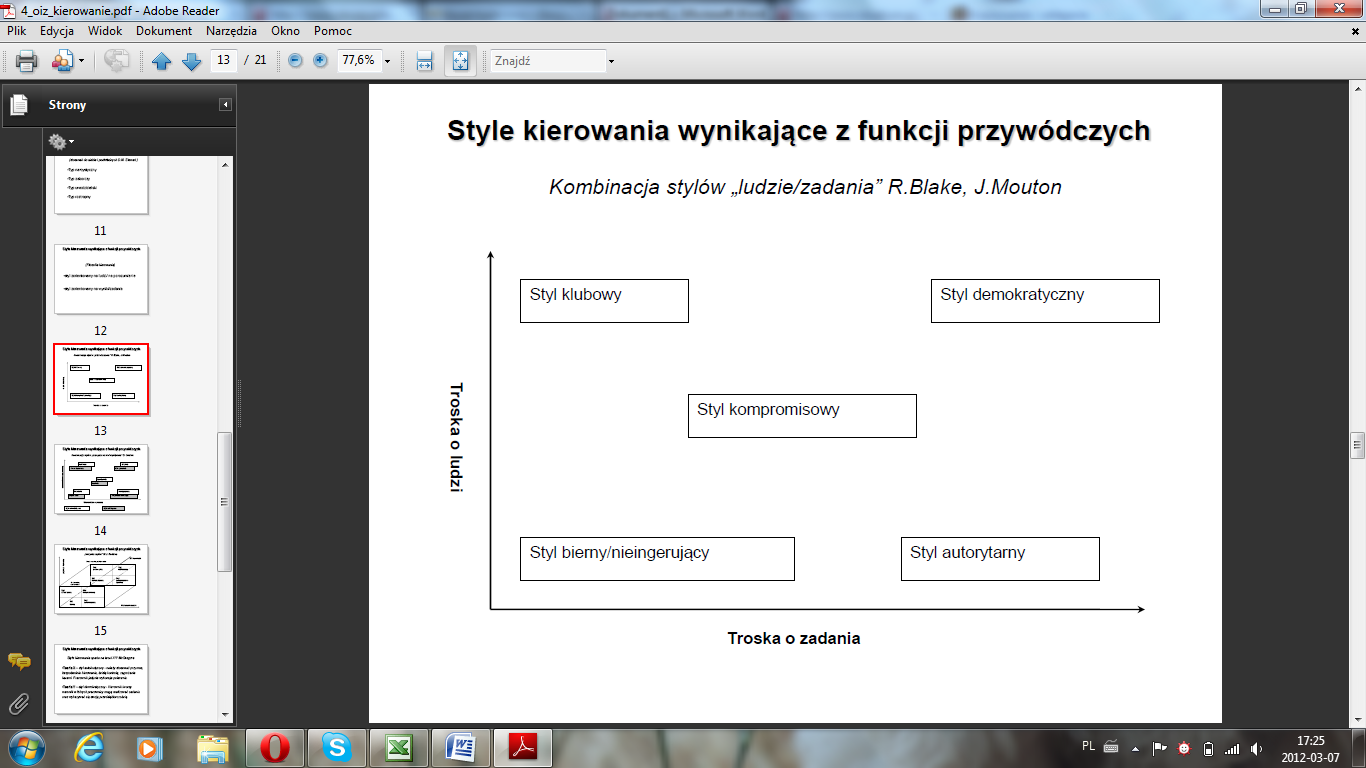The image size is (1366, 768).
Task: Expand the pages panel gear options menu
Action: [61, 142]
